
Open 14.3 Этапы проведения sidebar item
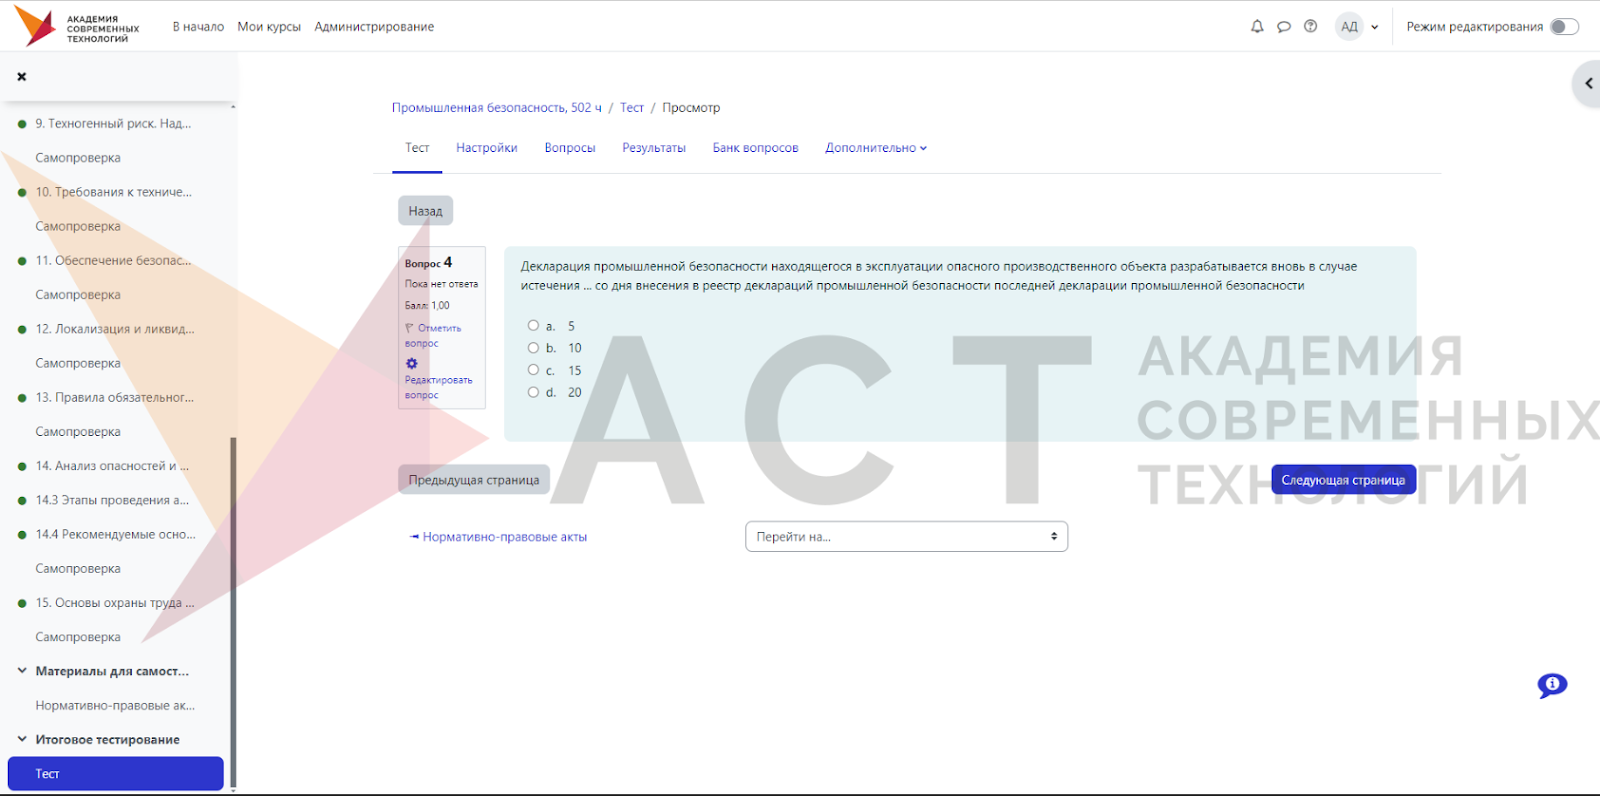click(112, 500)
